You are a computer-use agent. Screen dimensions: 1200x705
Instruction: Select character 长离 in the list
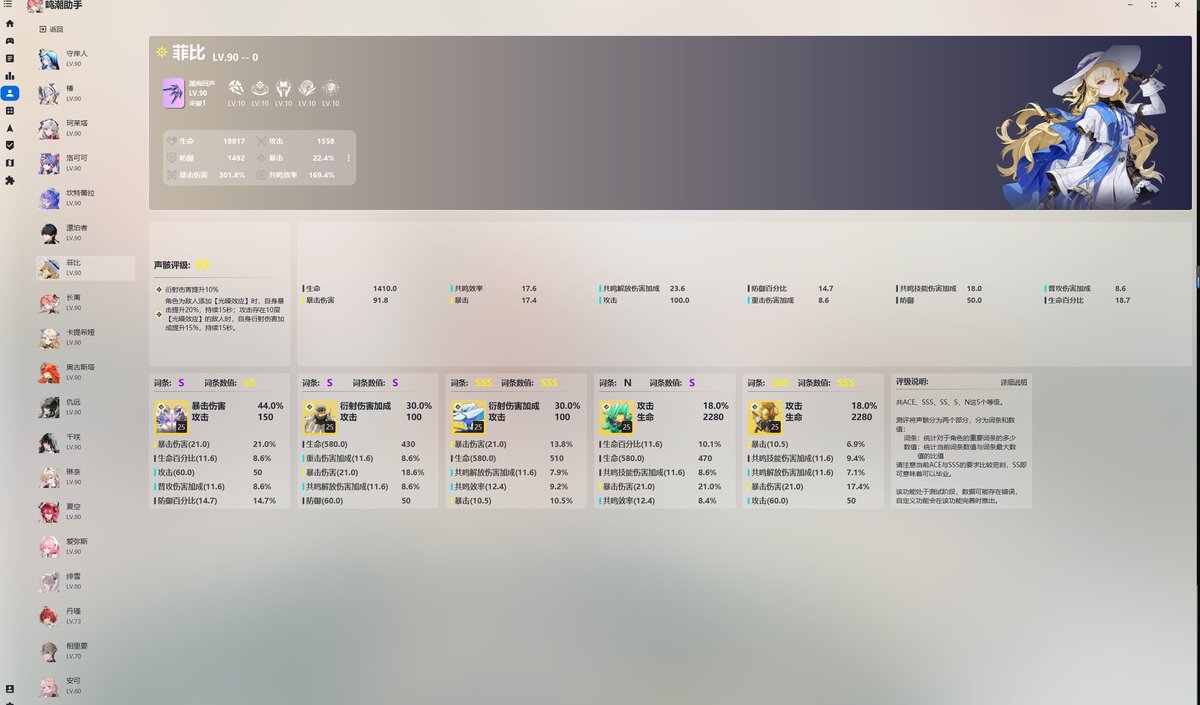(86, 302)
